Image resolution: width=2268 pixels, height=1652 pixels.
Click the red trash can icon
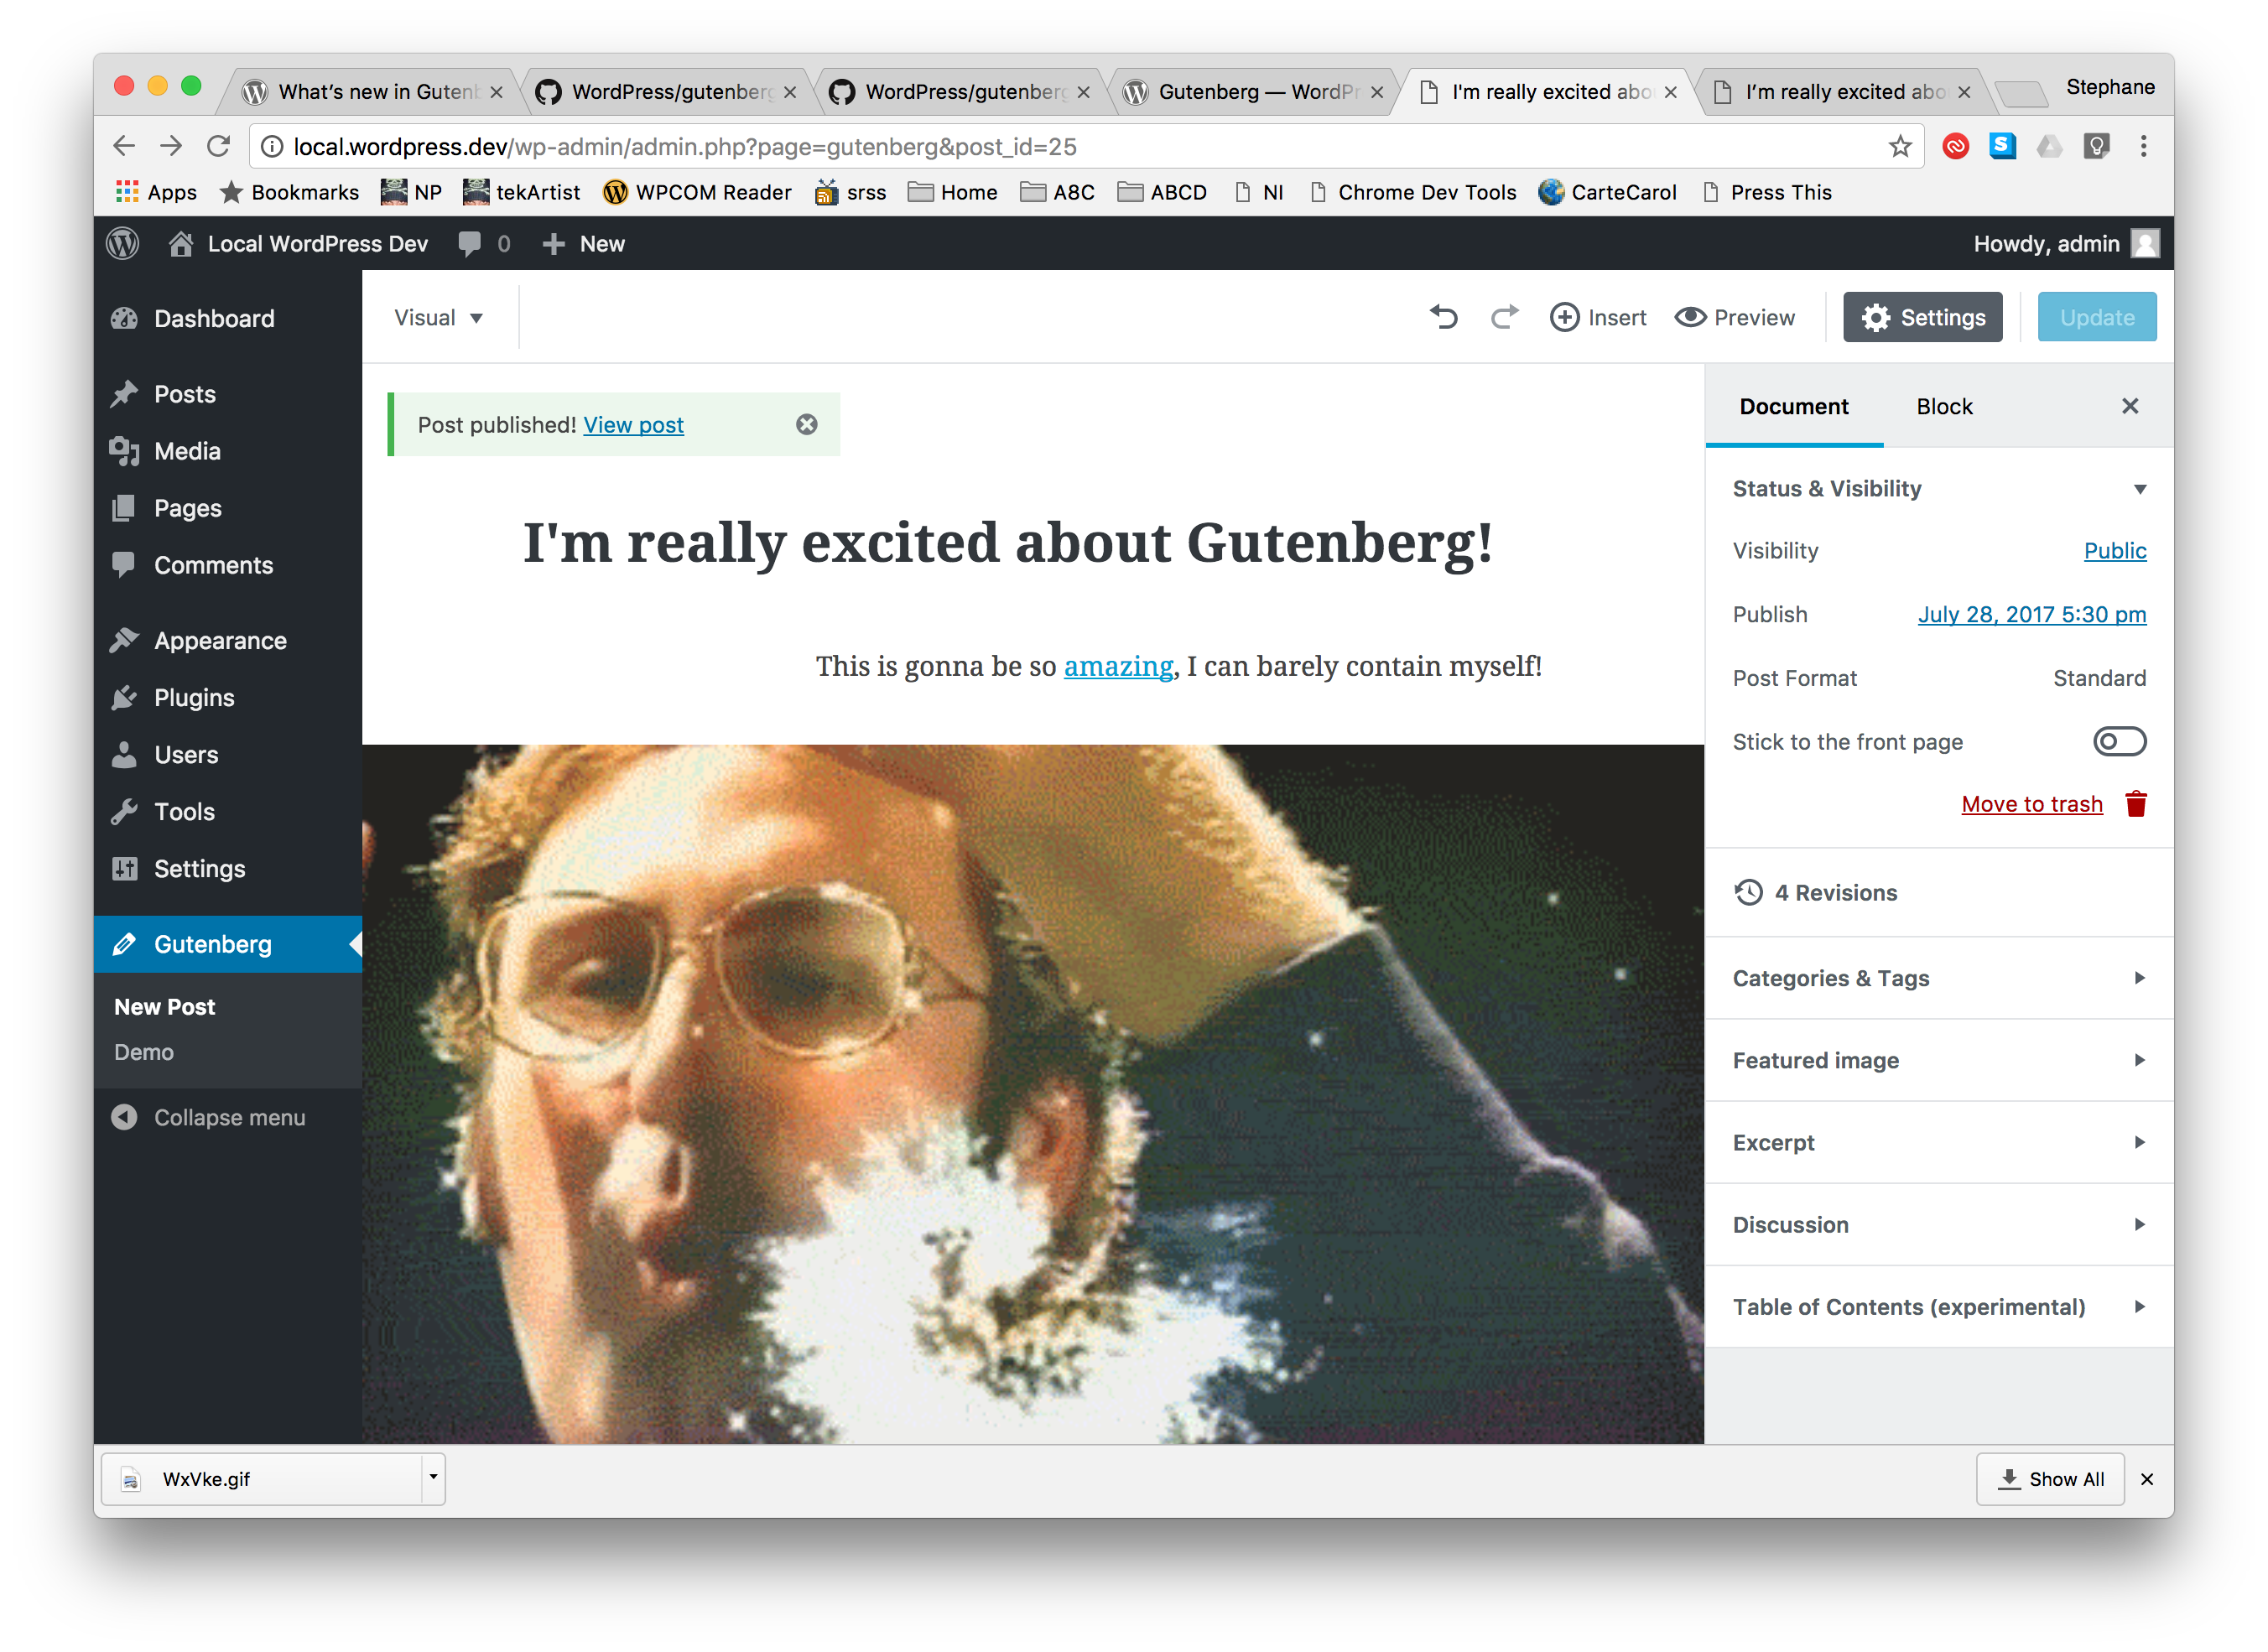point(2136,804)
